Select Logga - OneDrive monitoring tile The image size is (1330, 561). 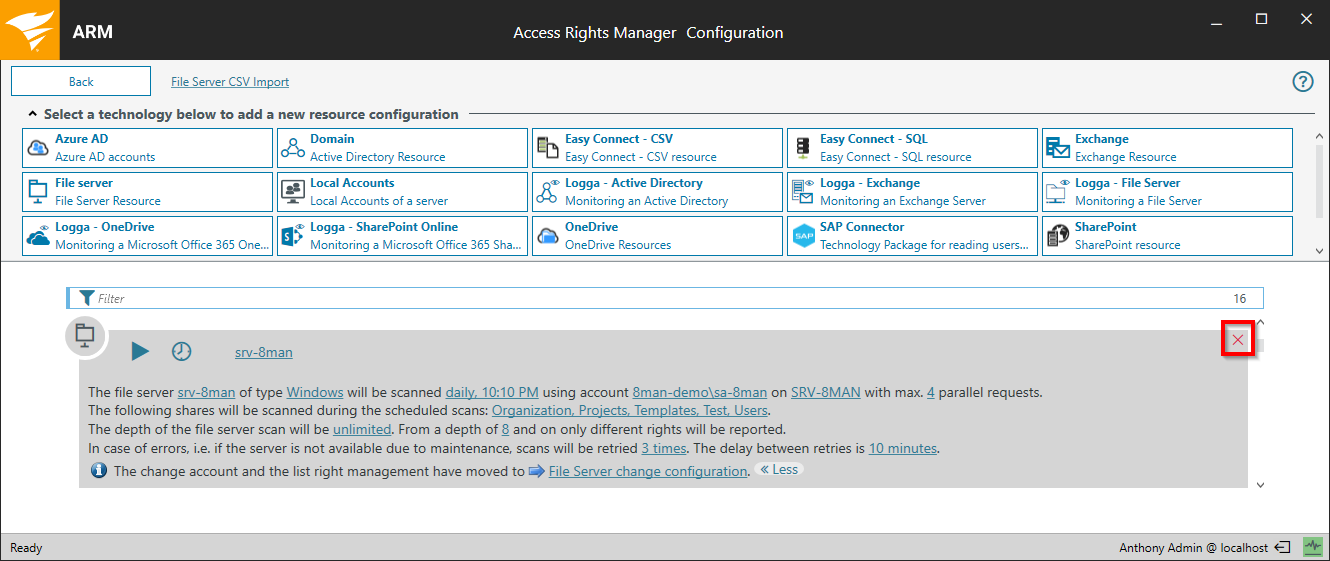[147, 236]
